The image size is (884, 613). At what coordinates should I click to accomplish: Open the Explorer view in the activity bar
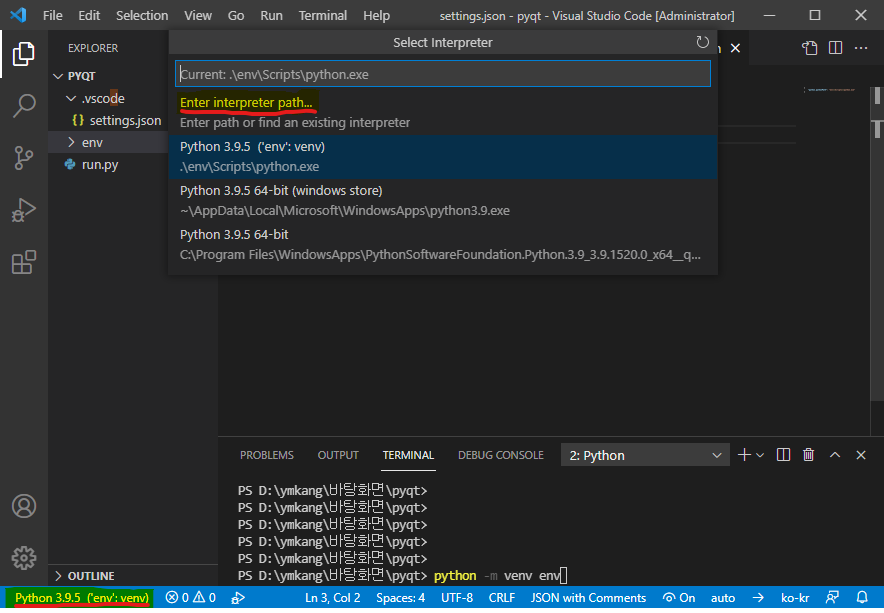pyautogui.click(x=24, y=54)
